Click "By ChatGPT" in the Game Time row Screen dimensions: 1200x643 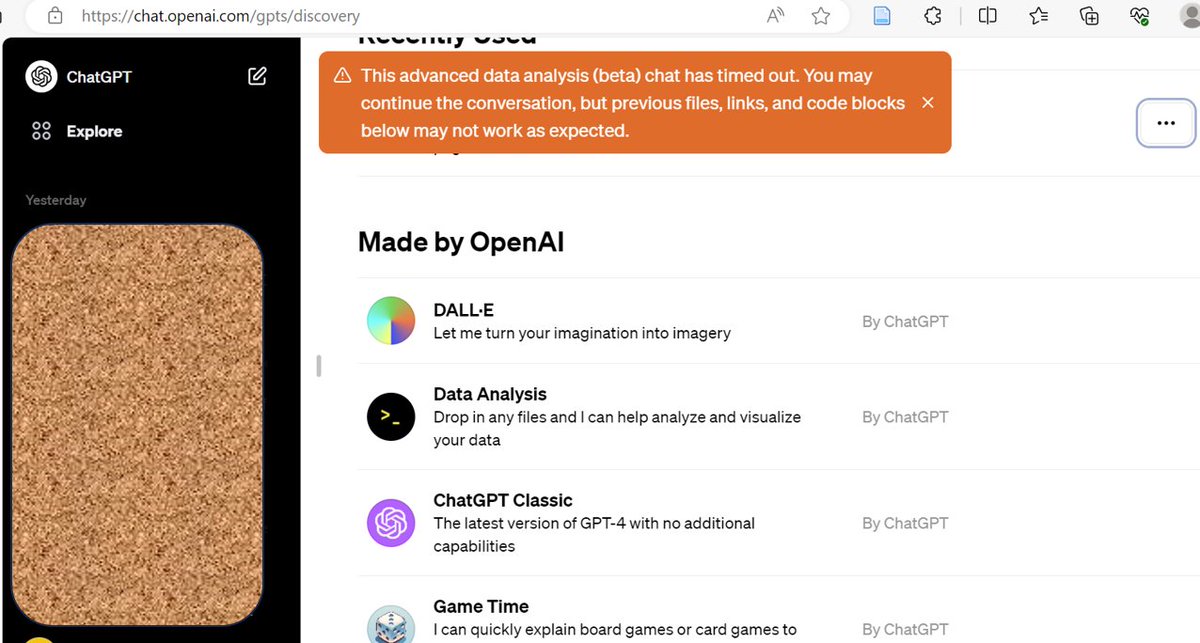(x=905, y=629)
